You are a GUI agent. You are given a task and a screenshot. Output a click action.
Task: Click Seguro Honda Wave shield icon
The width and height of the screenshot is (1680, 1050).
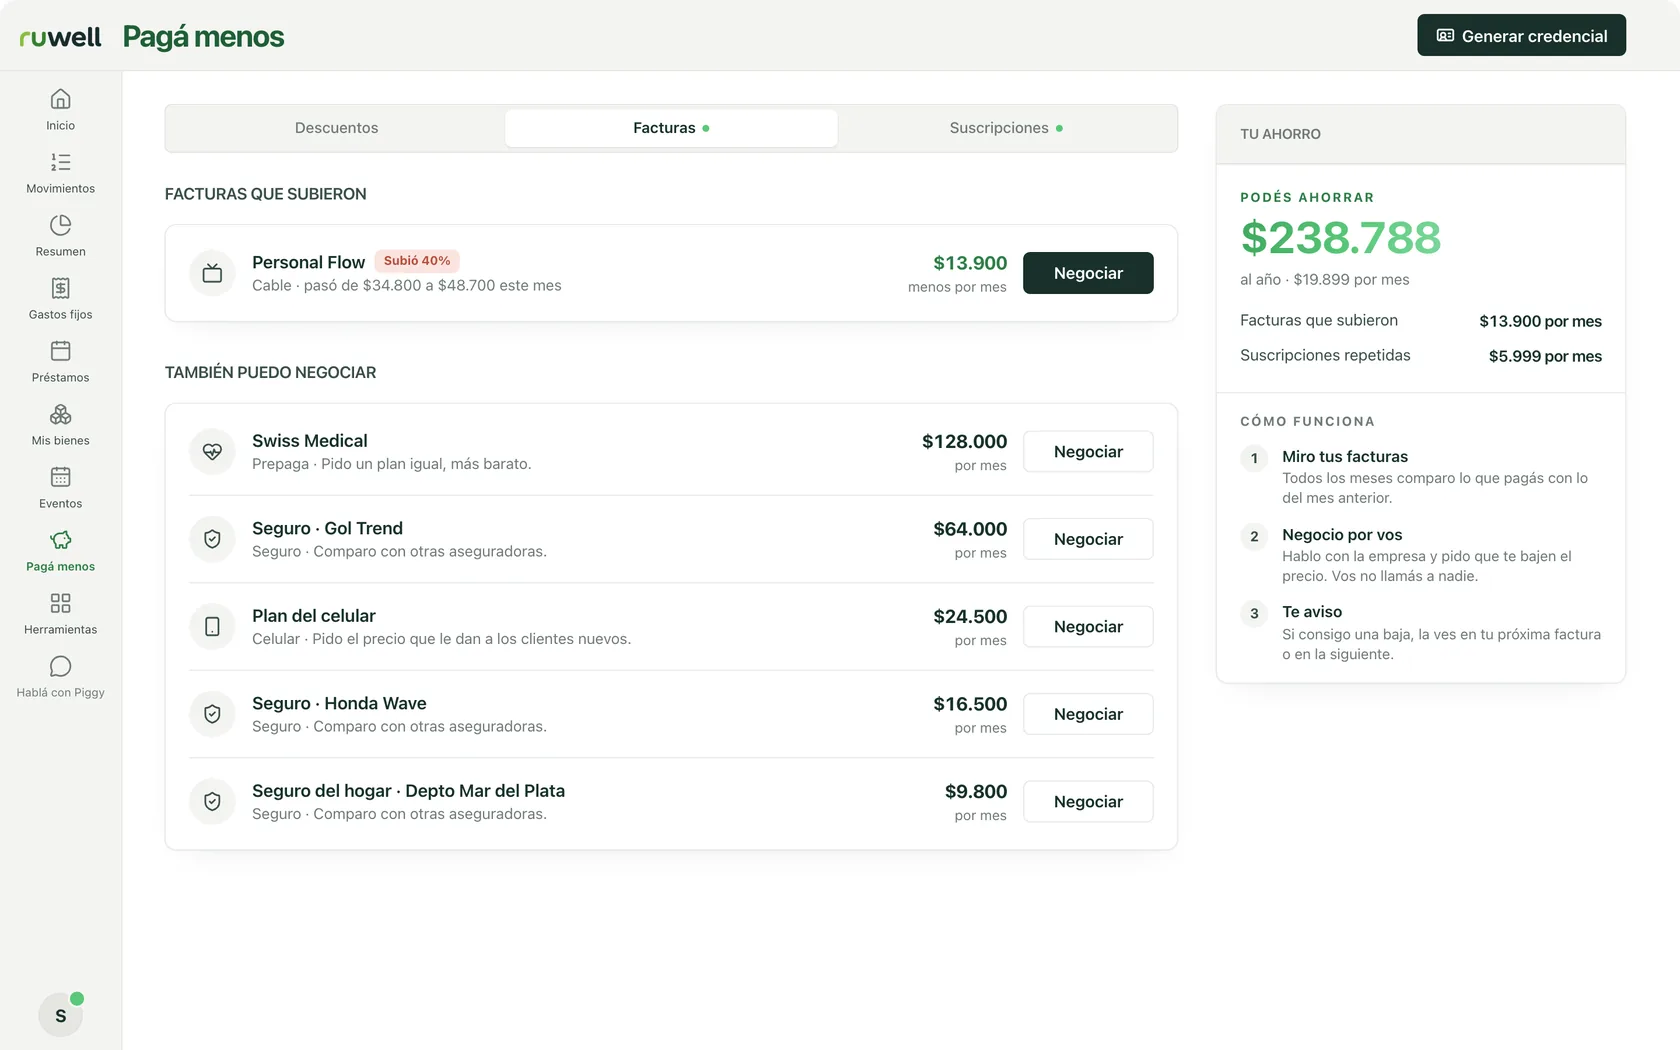(212, 714)
